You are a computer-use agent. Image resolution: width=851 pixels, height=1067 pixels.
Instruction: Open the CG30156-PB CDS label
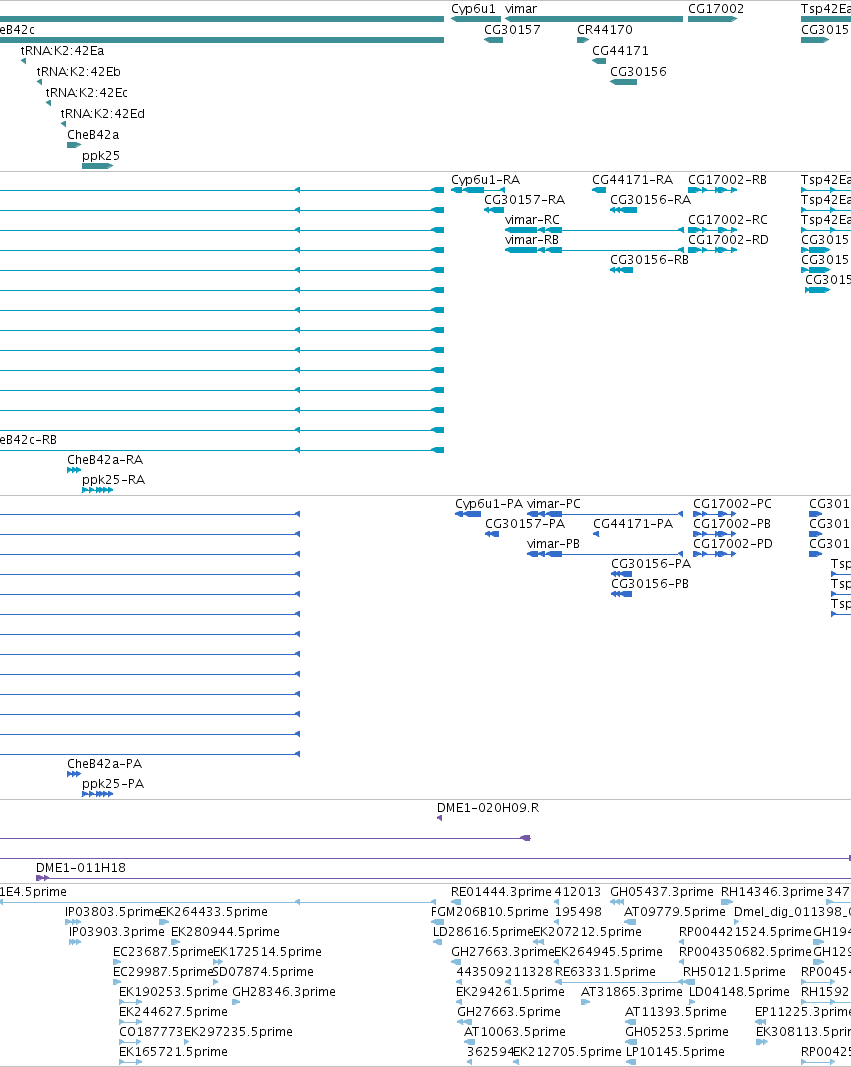click(650, 584)
